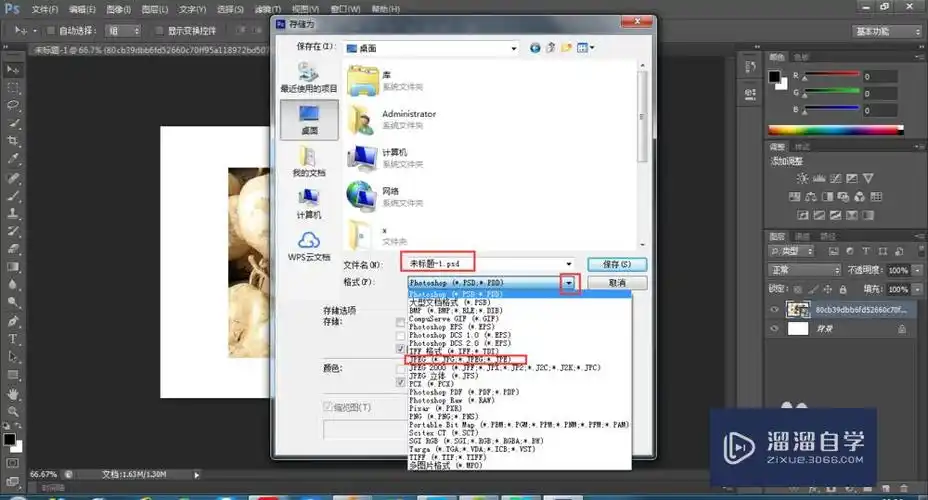
Task: Hide the 背景 layer eye icon
Action: (774, 328)
